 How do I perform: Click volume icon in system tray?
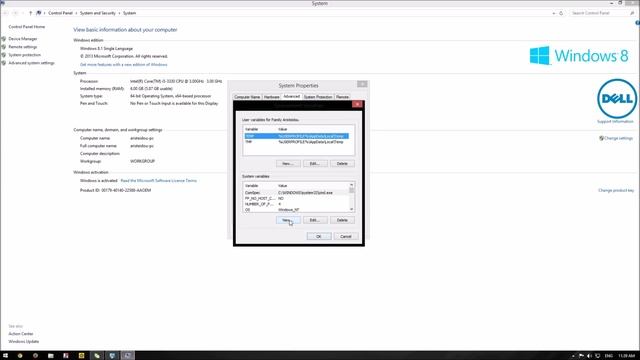tap(589, 356)
